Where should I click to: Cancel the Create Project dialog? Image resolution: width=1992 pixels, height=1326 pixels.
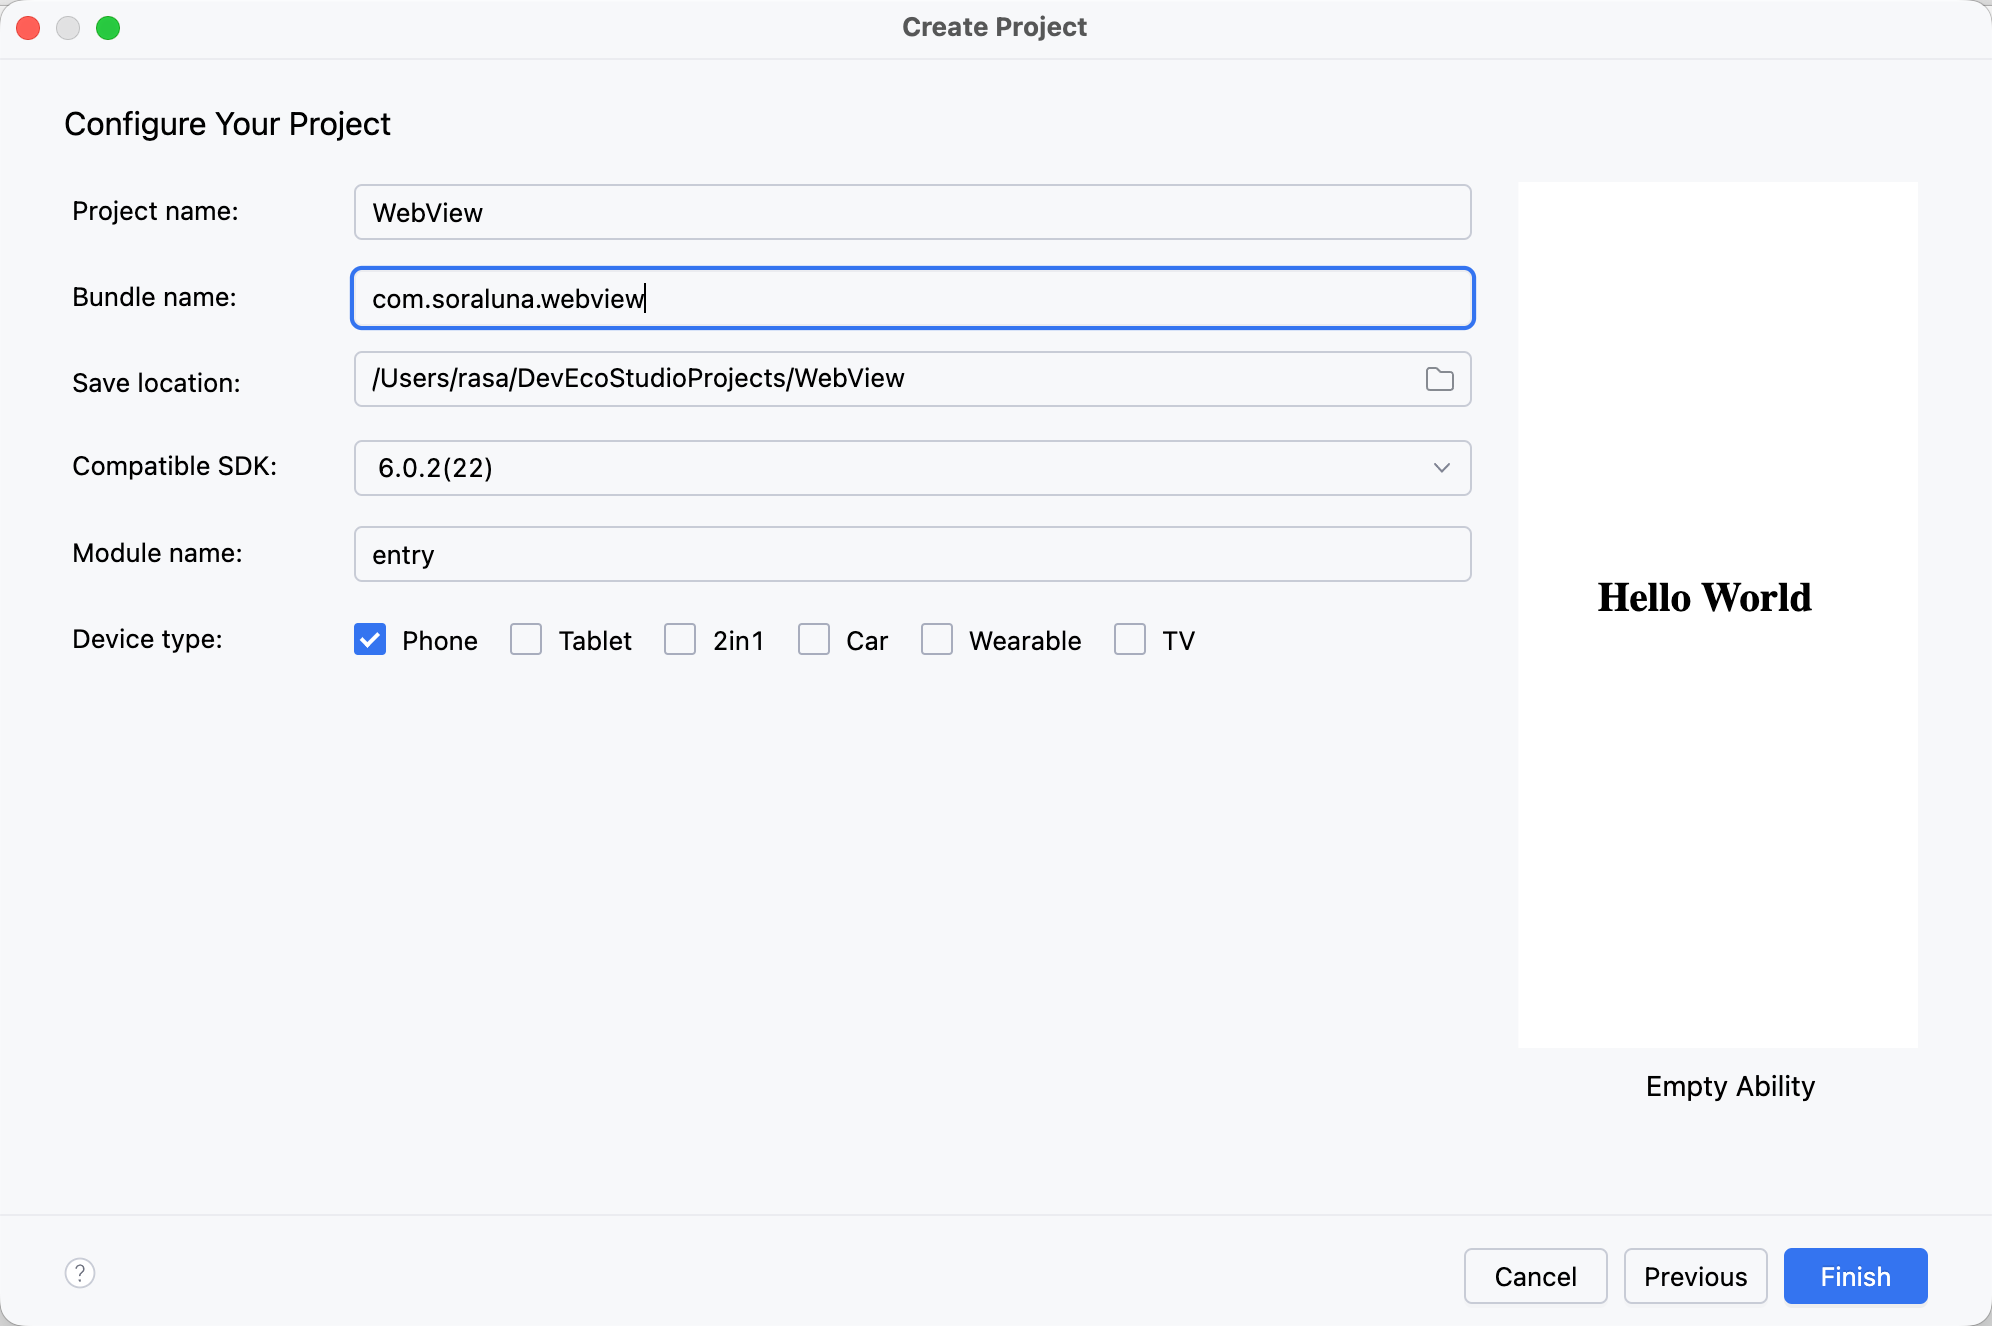click(x=1535, y=1276)
